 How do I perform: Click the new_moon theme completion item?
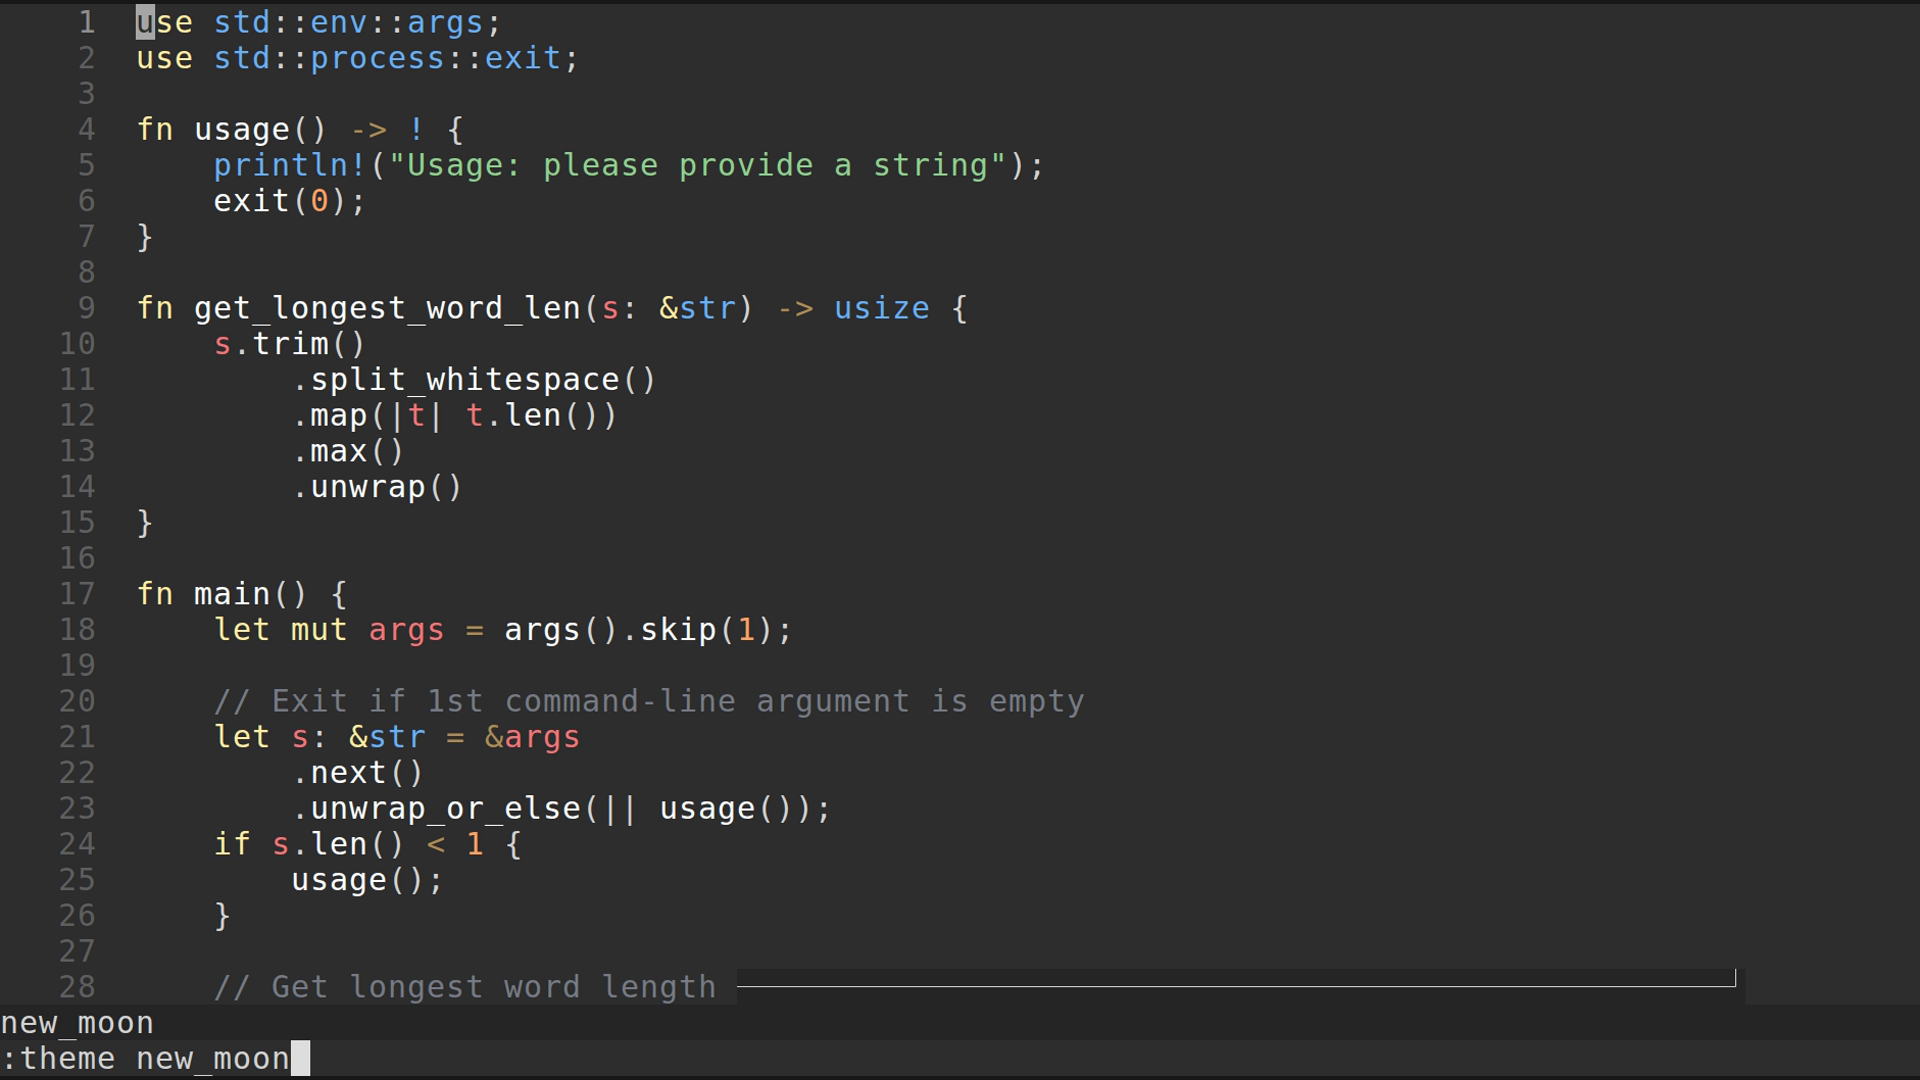click(77, 1023)
